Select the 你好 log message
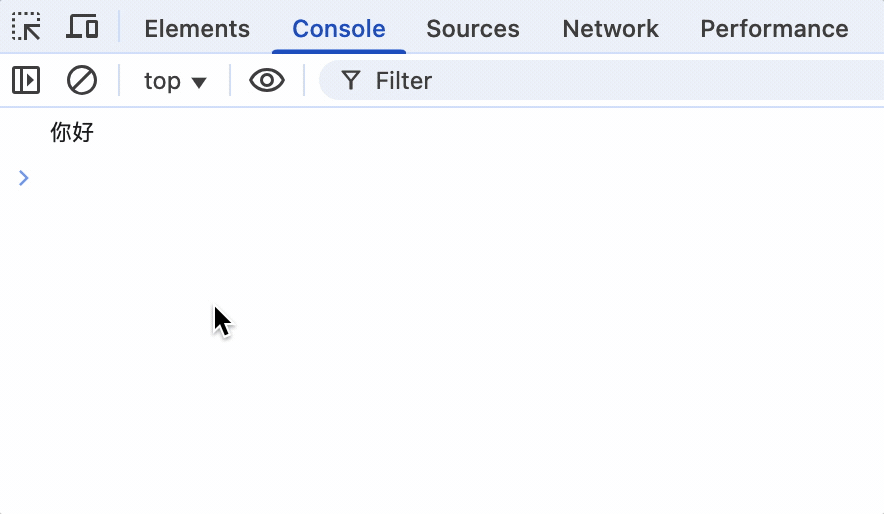The image size is (884, 514). pos(72,132)
